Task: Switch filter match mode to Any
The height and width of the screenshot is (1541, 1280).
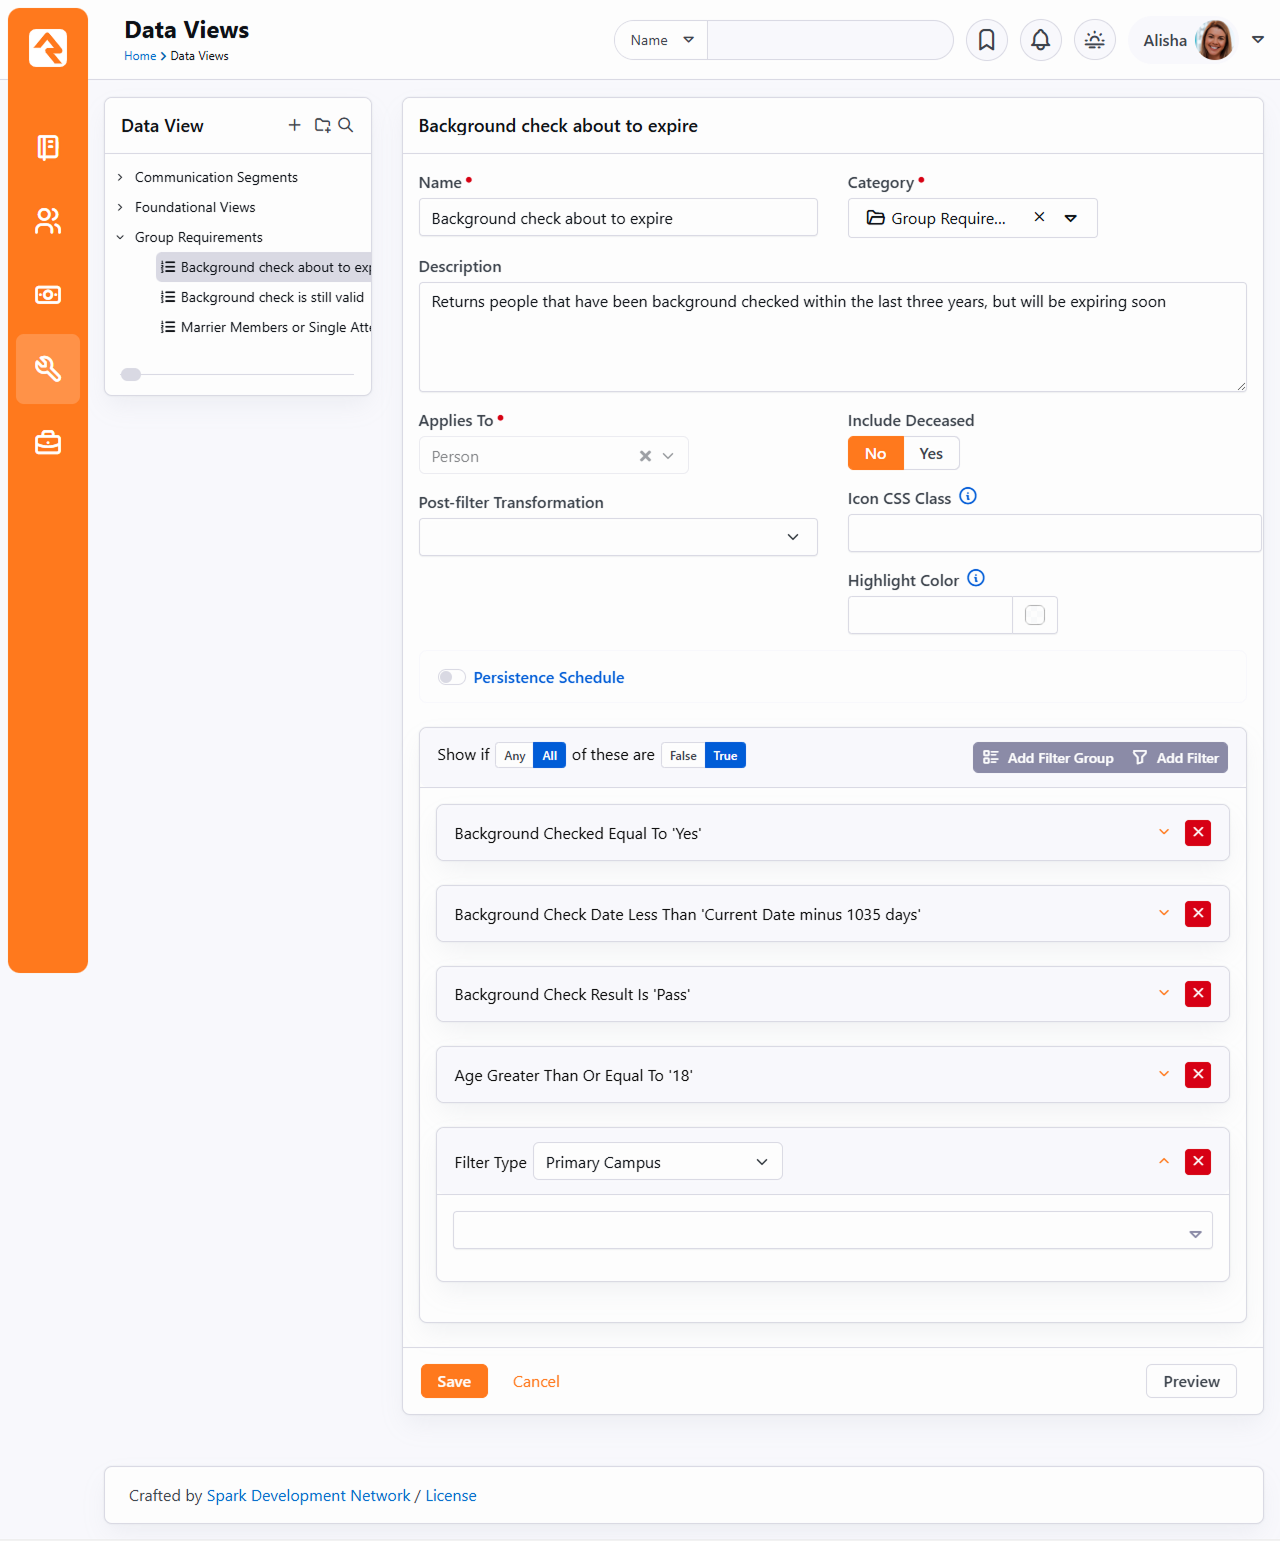Action: coord(514,756)
